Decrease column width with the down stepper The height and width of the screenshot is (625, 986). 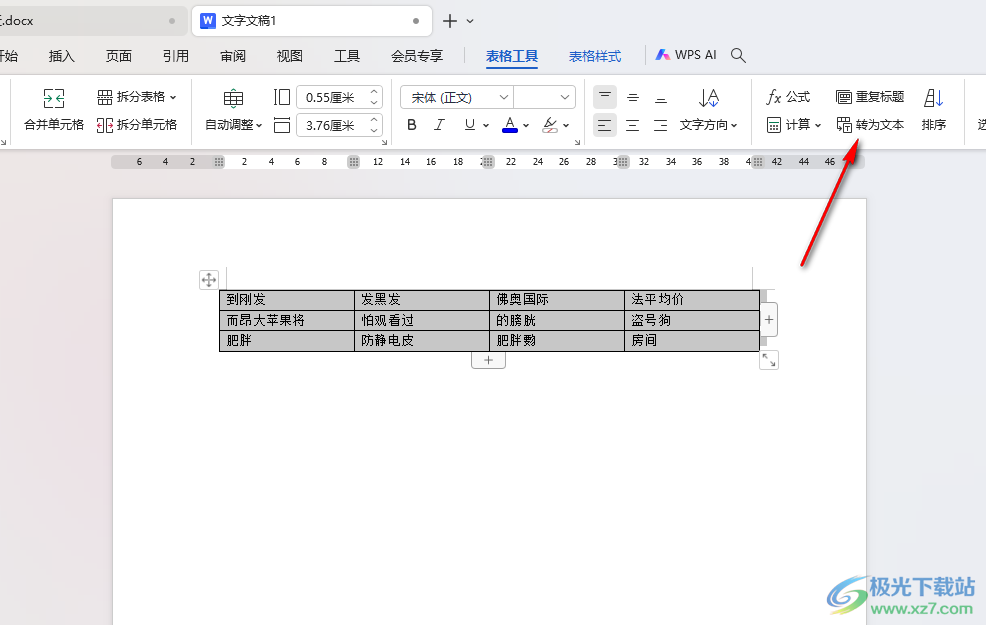click(x=374, y=131)
